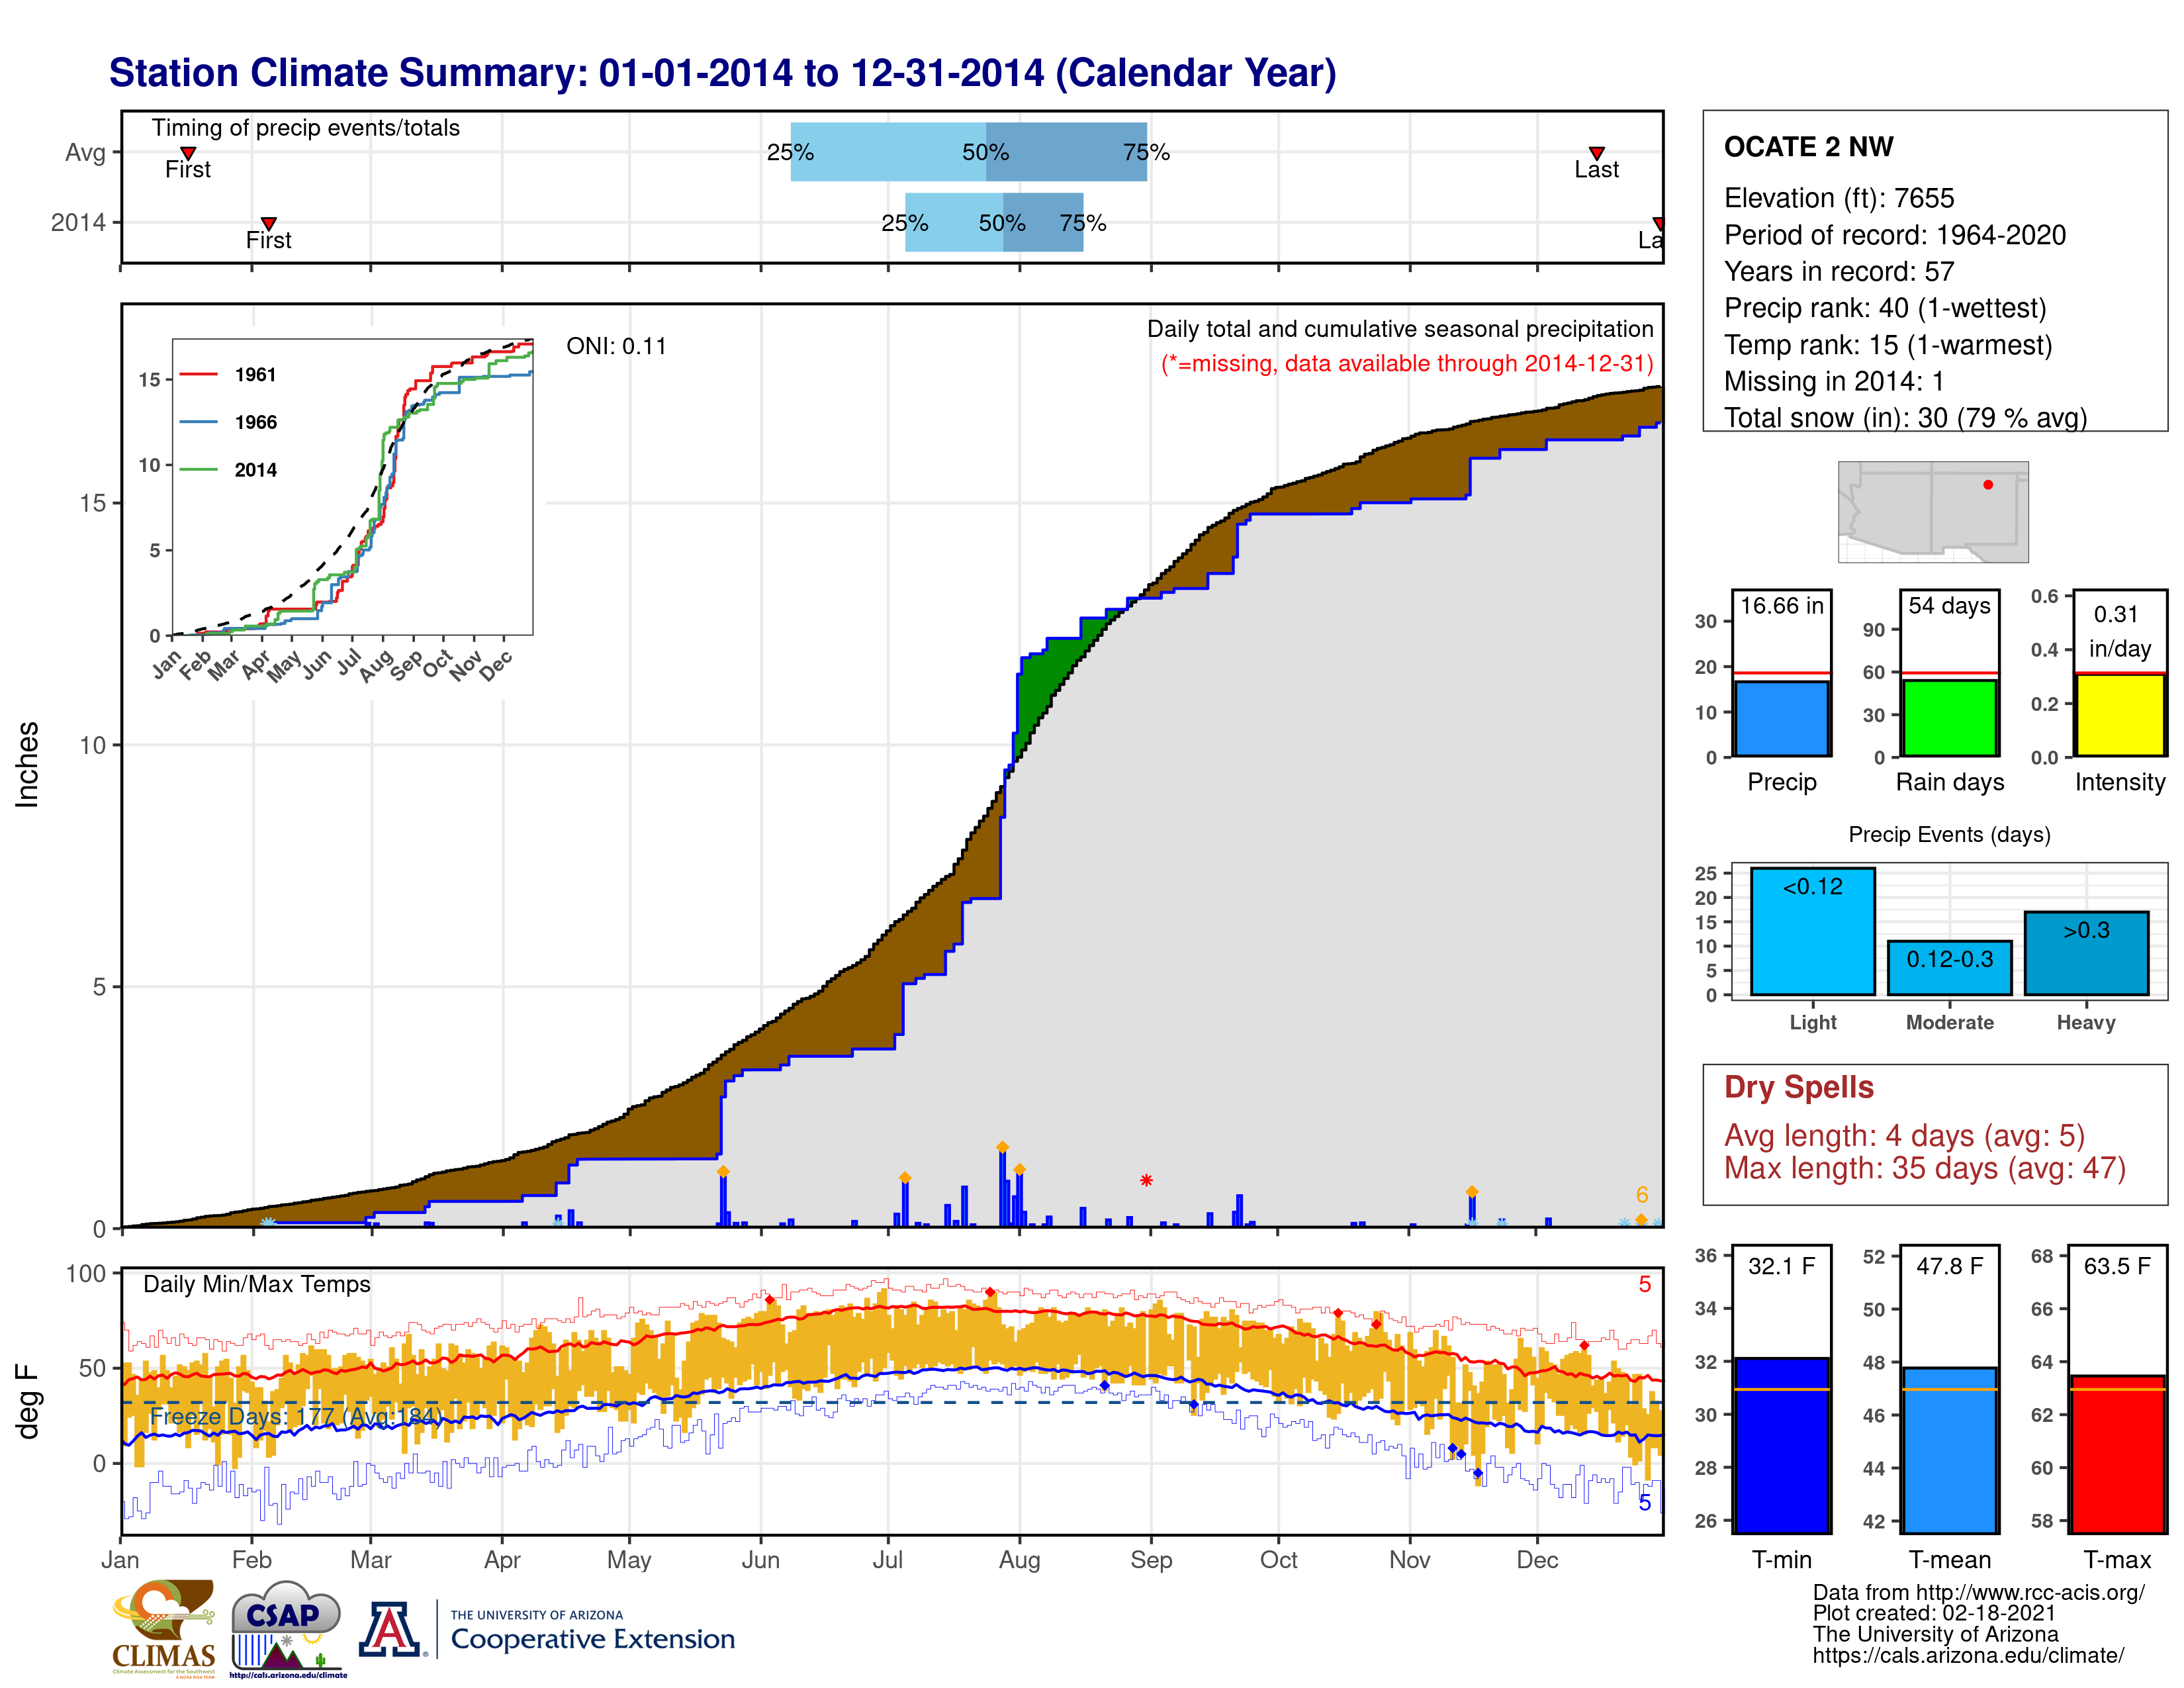Click the blue T-min bar
2184x1688 pixels.
[x=1782, y=1445]
